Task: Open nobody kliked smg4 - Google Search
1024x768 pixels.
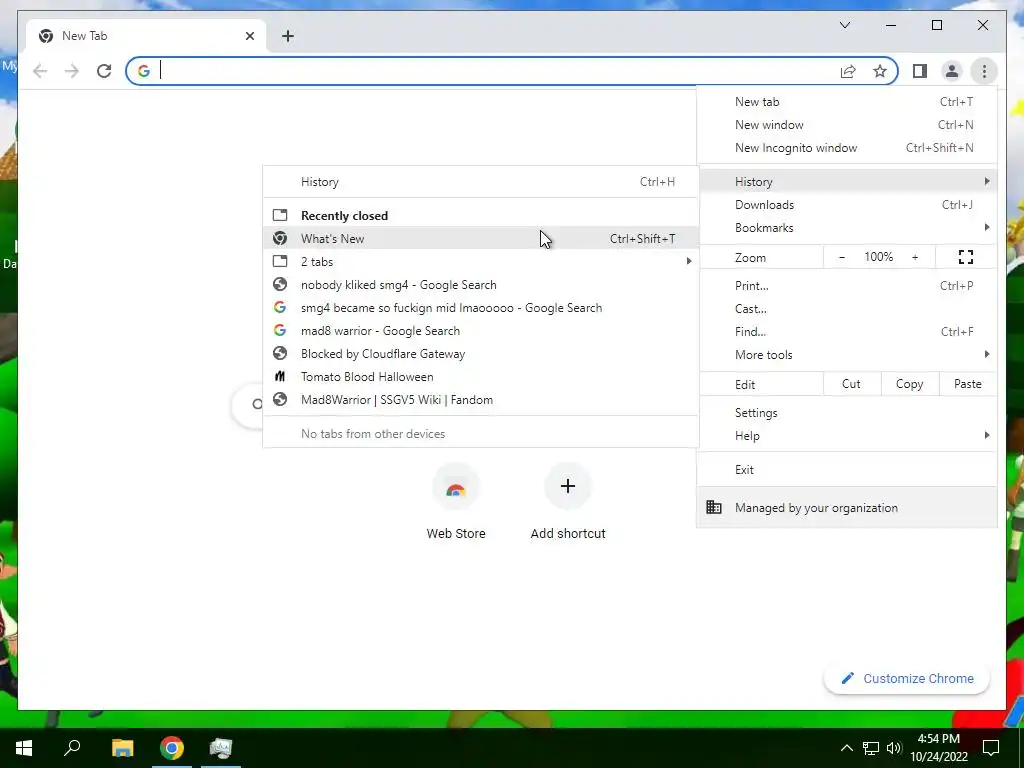Action: pyautogui.click(x=481, y=285)
